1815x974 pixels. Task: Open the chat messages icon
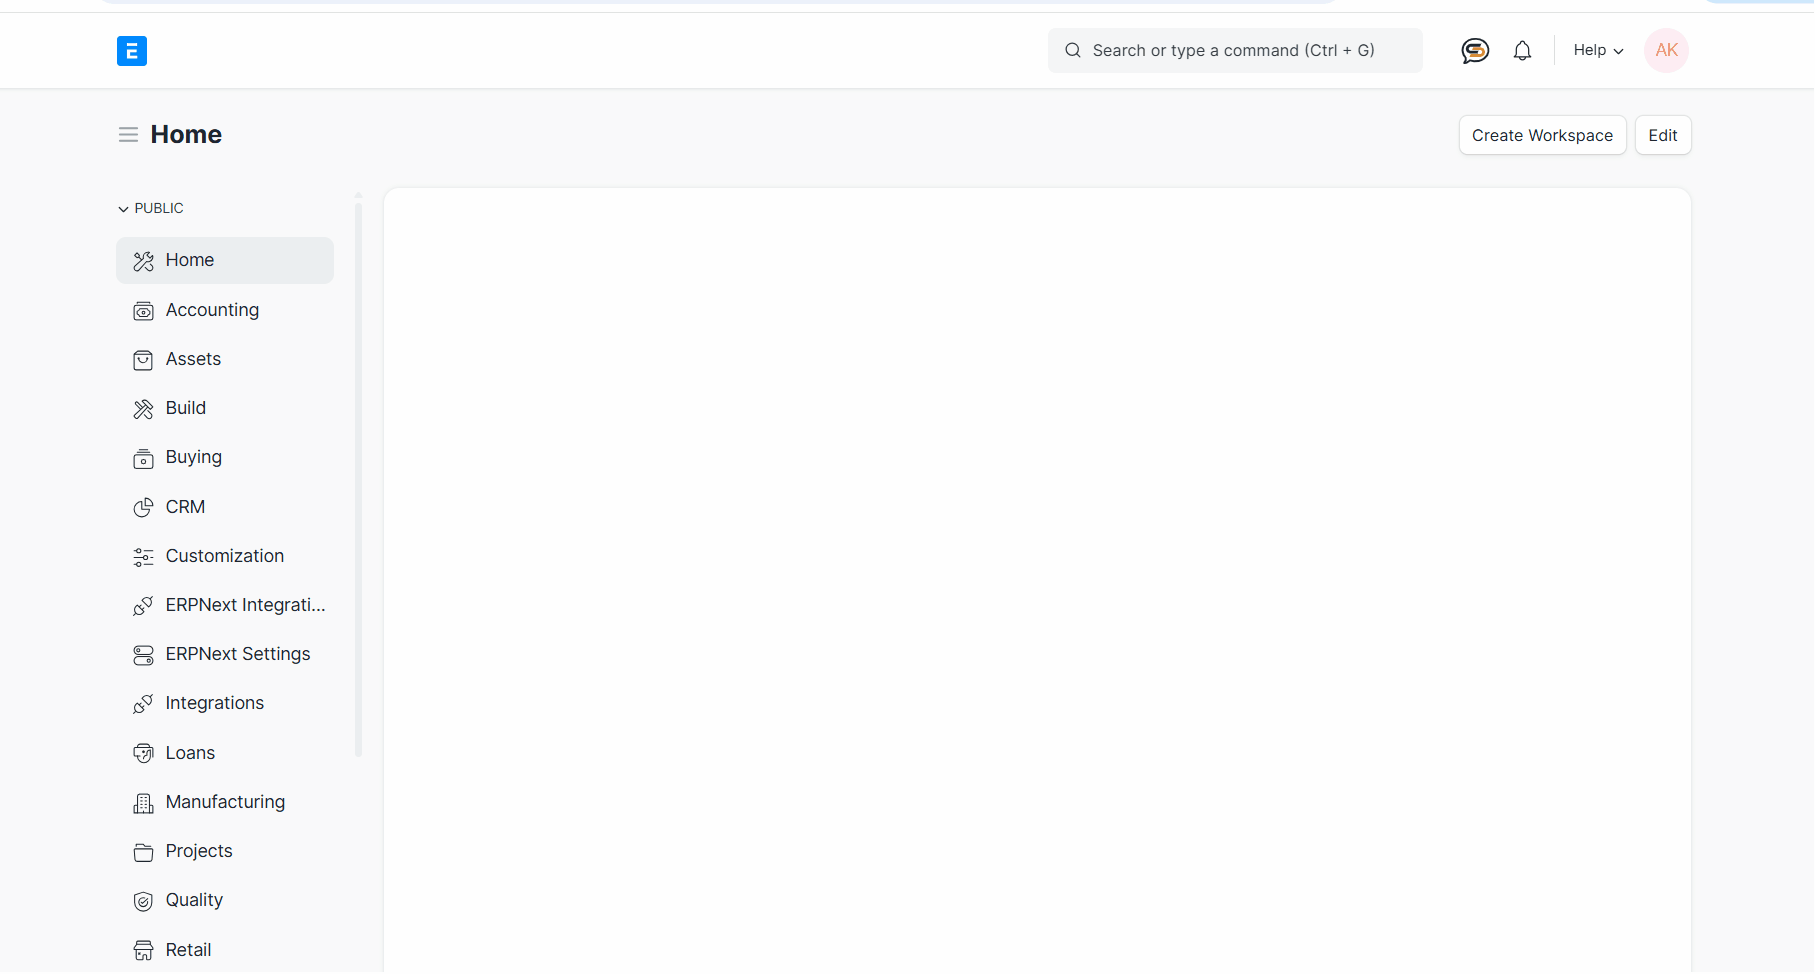pos(1475,51)
